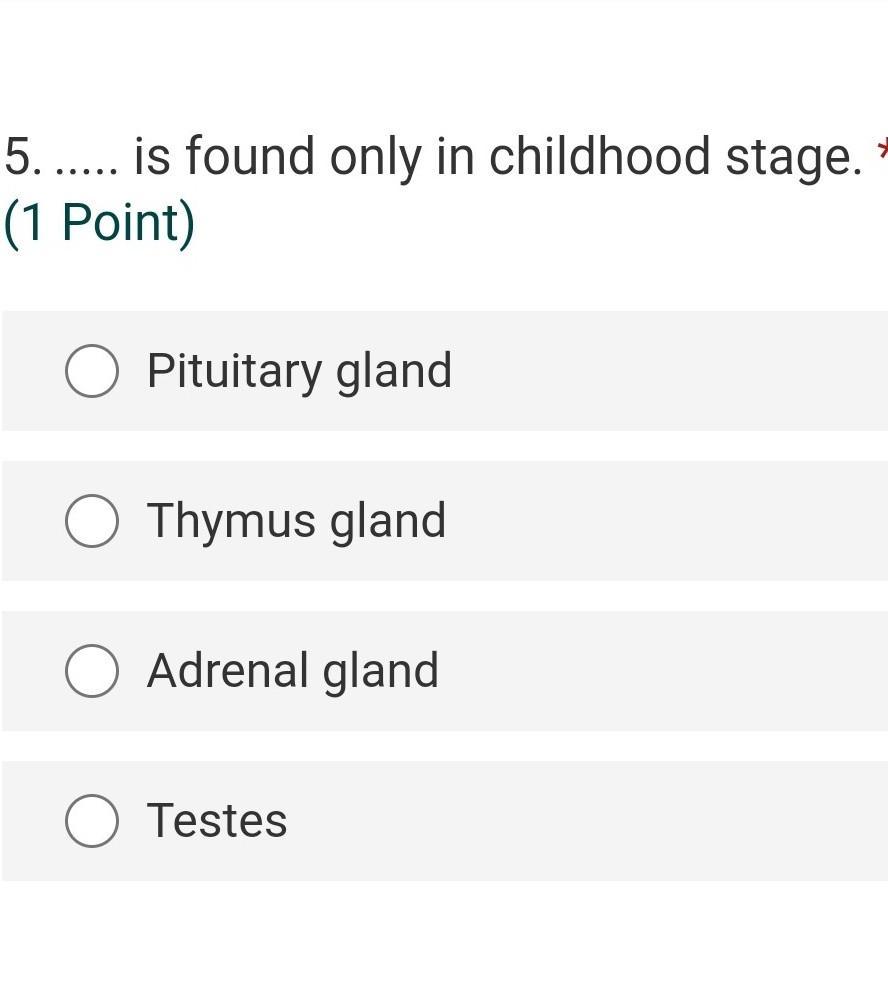Select the Pituitary gland radio button
This screenshot has width=888, height=1007.
(92, 371)
